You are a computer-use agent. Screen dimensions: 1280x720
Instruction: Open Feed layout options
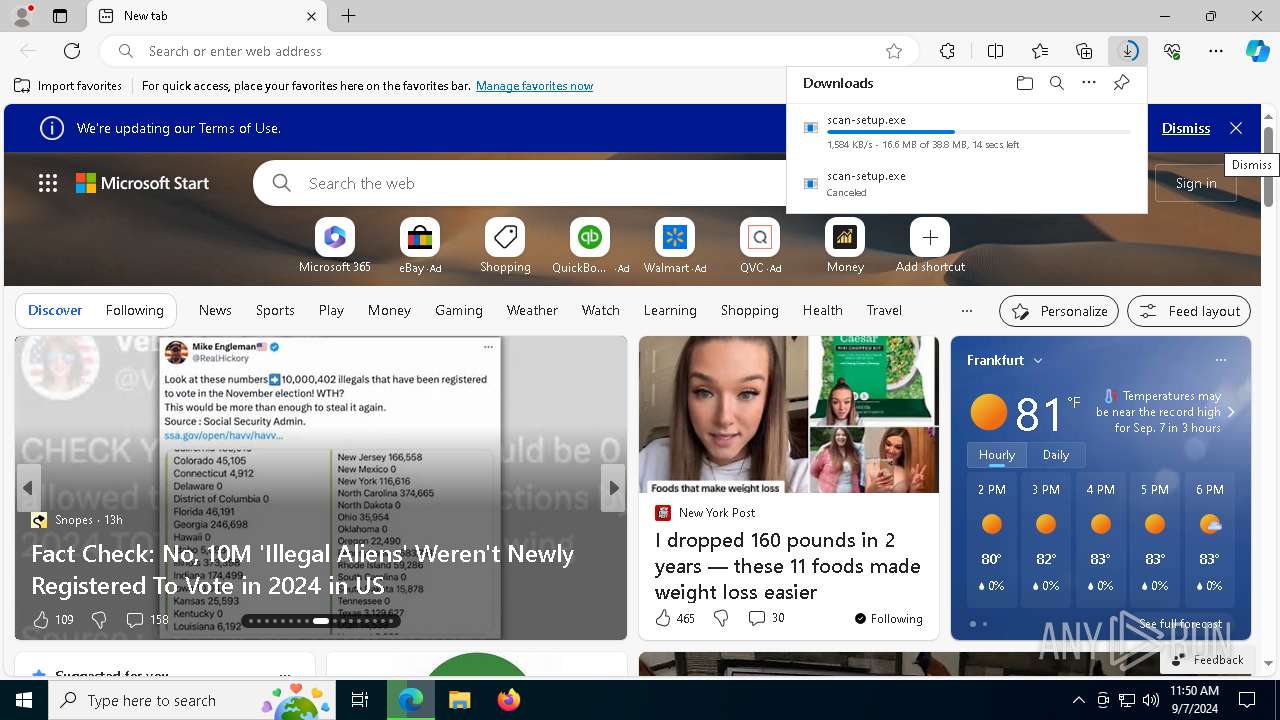click(1189, 311)
